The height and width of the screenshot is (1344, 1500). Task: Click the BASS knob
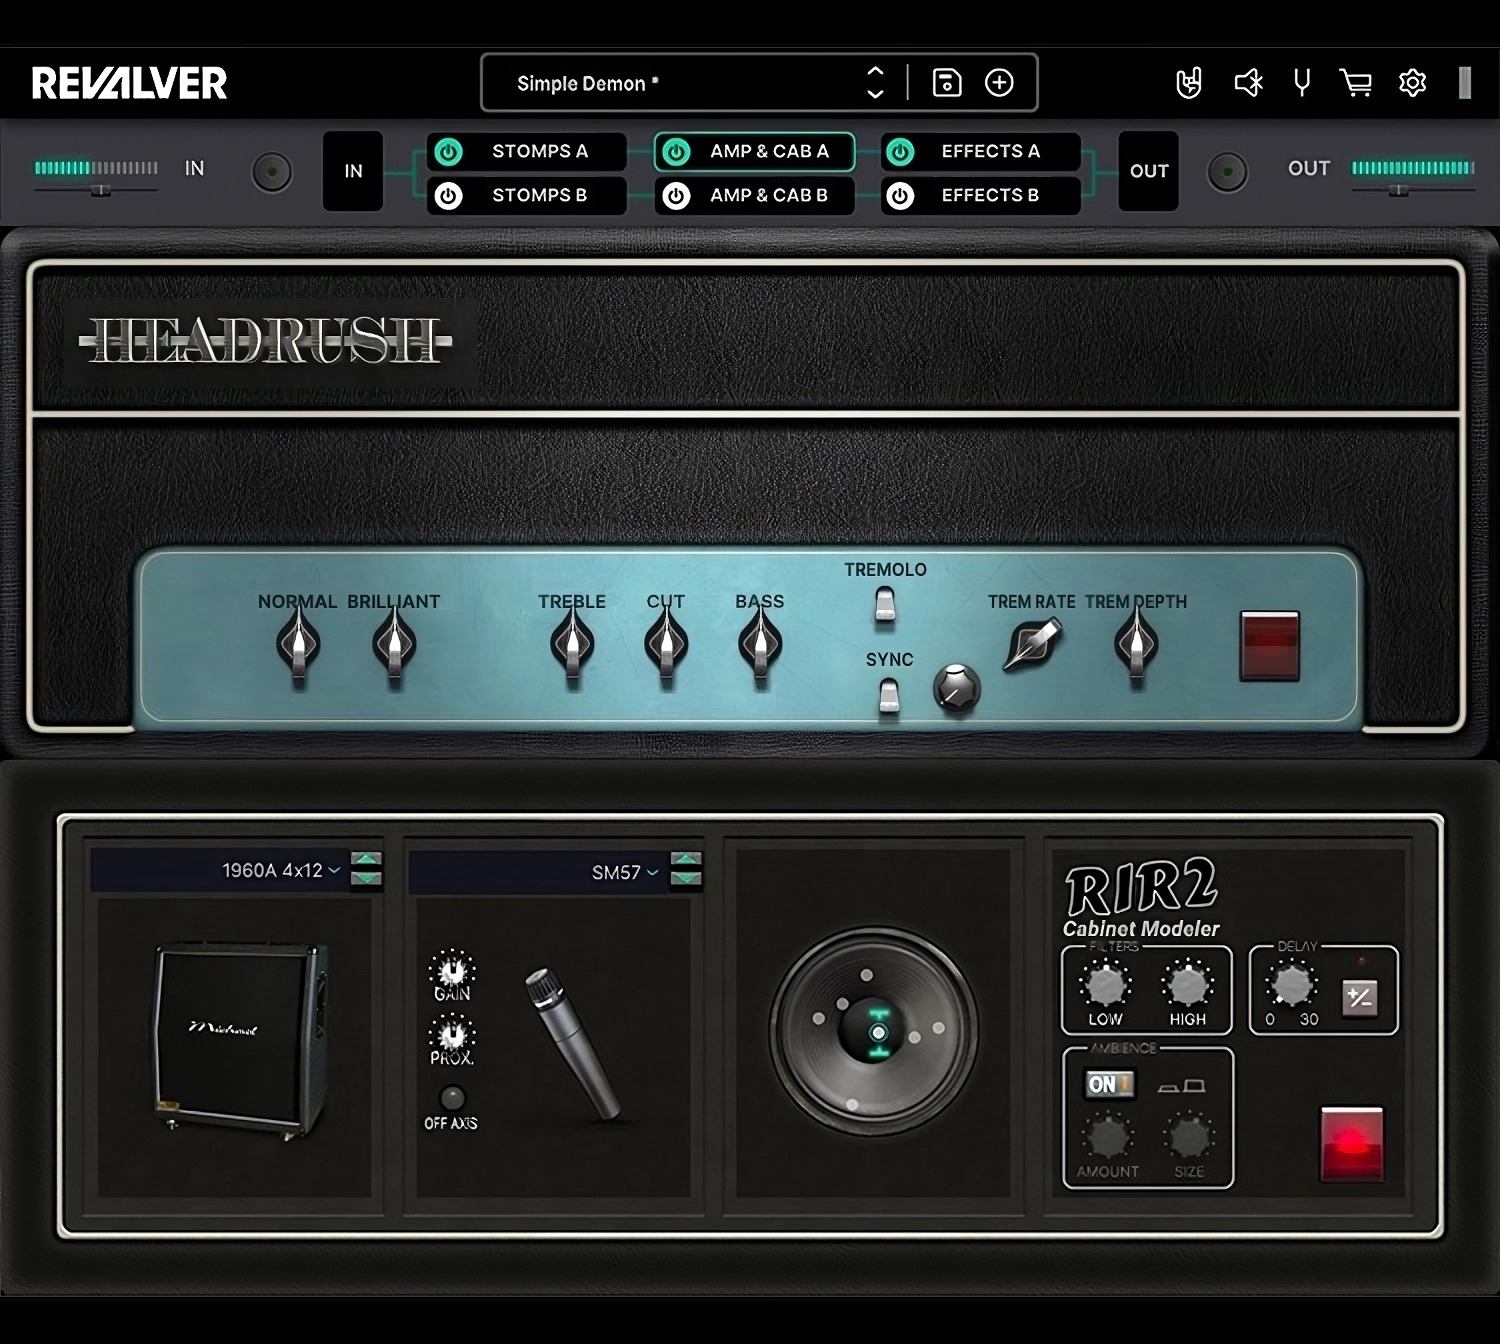tap(760, 646)
